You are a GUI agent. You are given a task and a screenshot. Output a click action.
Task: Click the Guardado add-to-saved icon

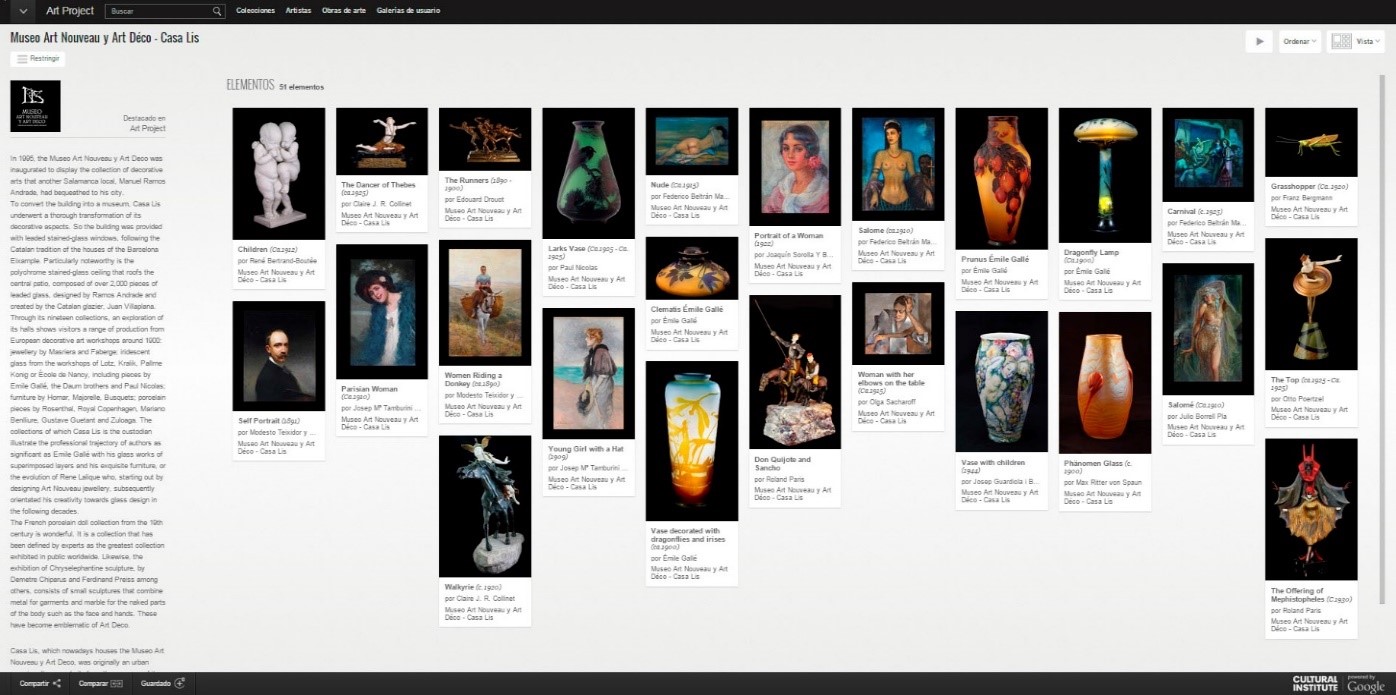click(180, 684)
